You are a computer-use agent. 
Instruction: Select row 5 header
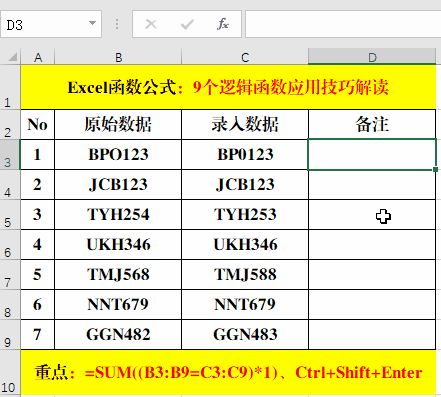coord(10,214)
